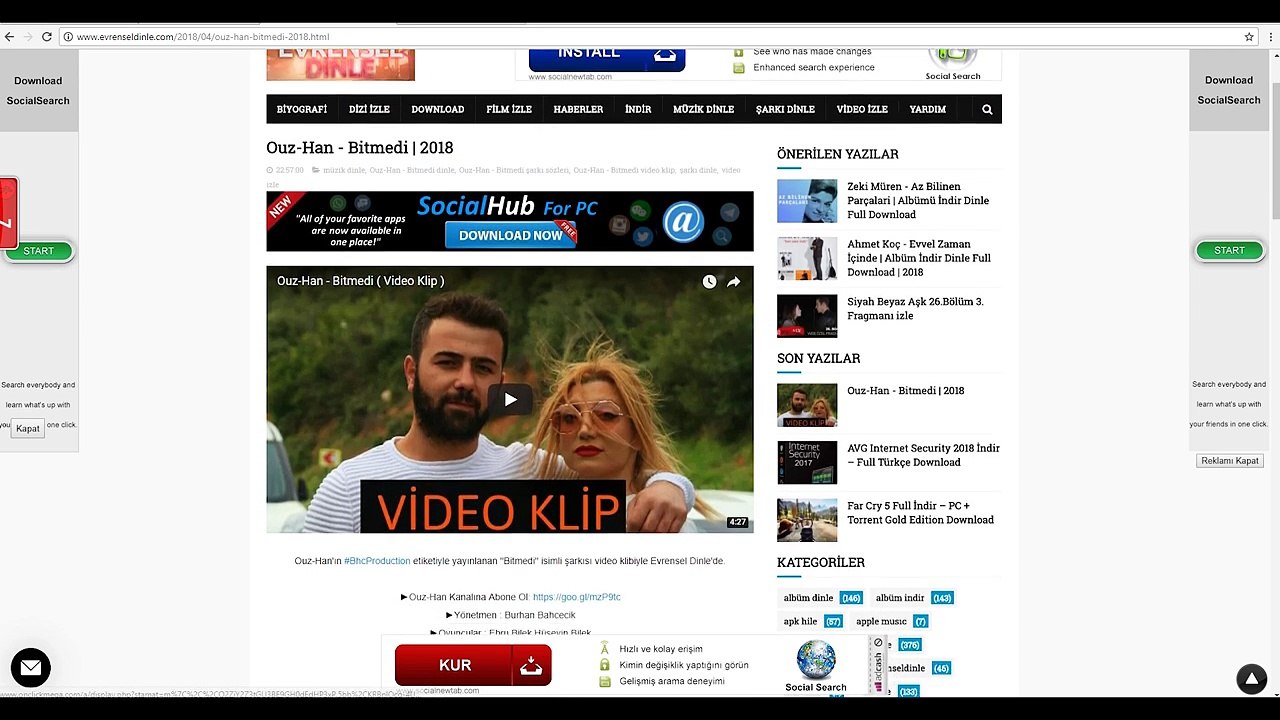Open the Ouz-Han - Bitmedi thumbnail under Son Yazılar
This screenshot has height=720, width=1280.
[807, 405]
